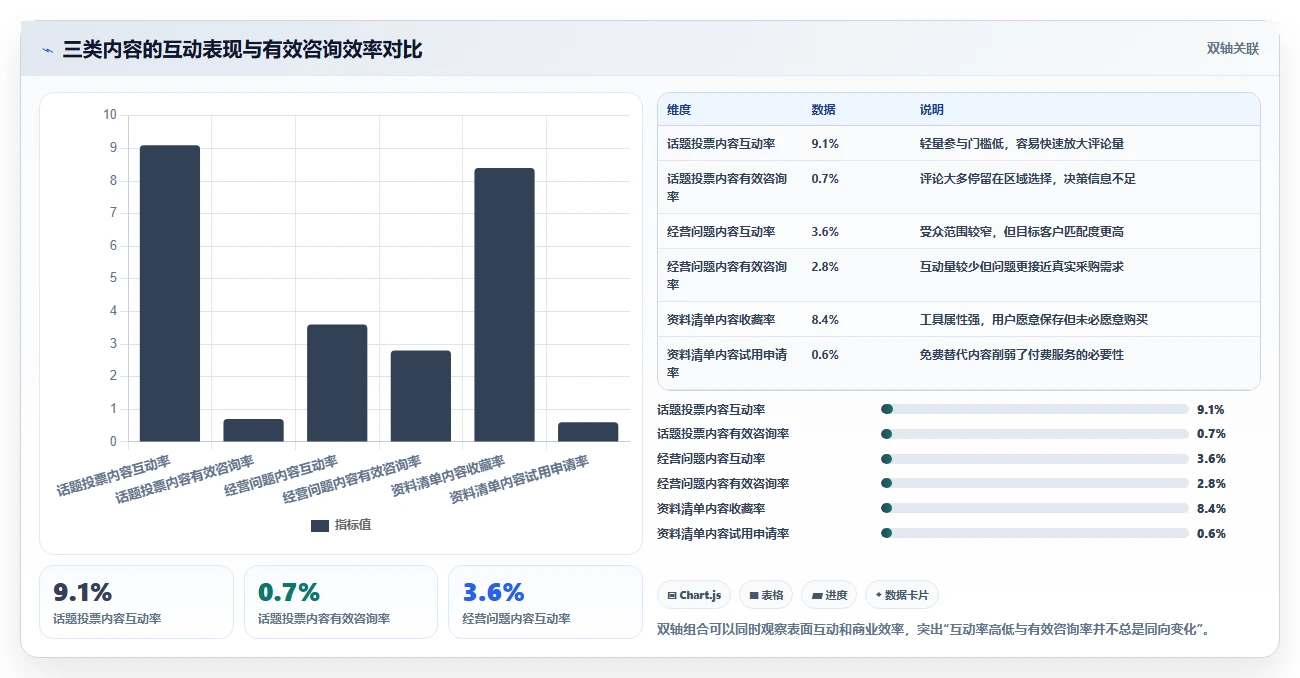
Task: Select table cell 8.4% in 数据 column
Action: (825, 320)
